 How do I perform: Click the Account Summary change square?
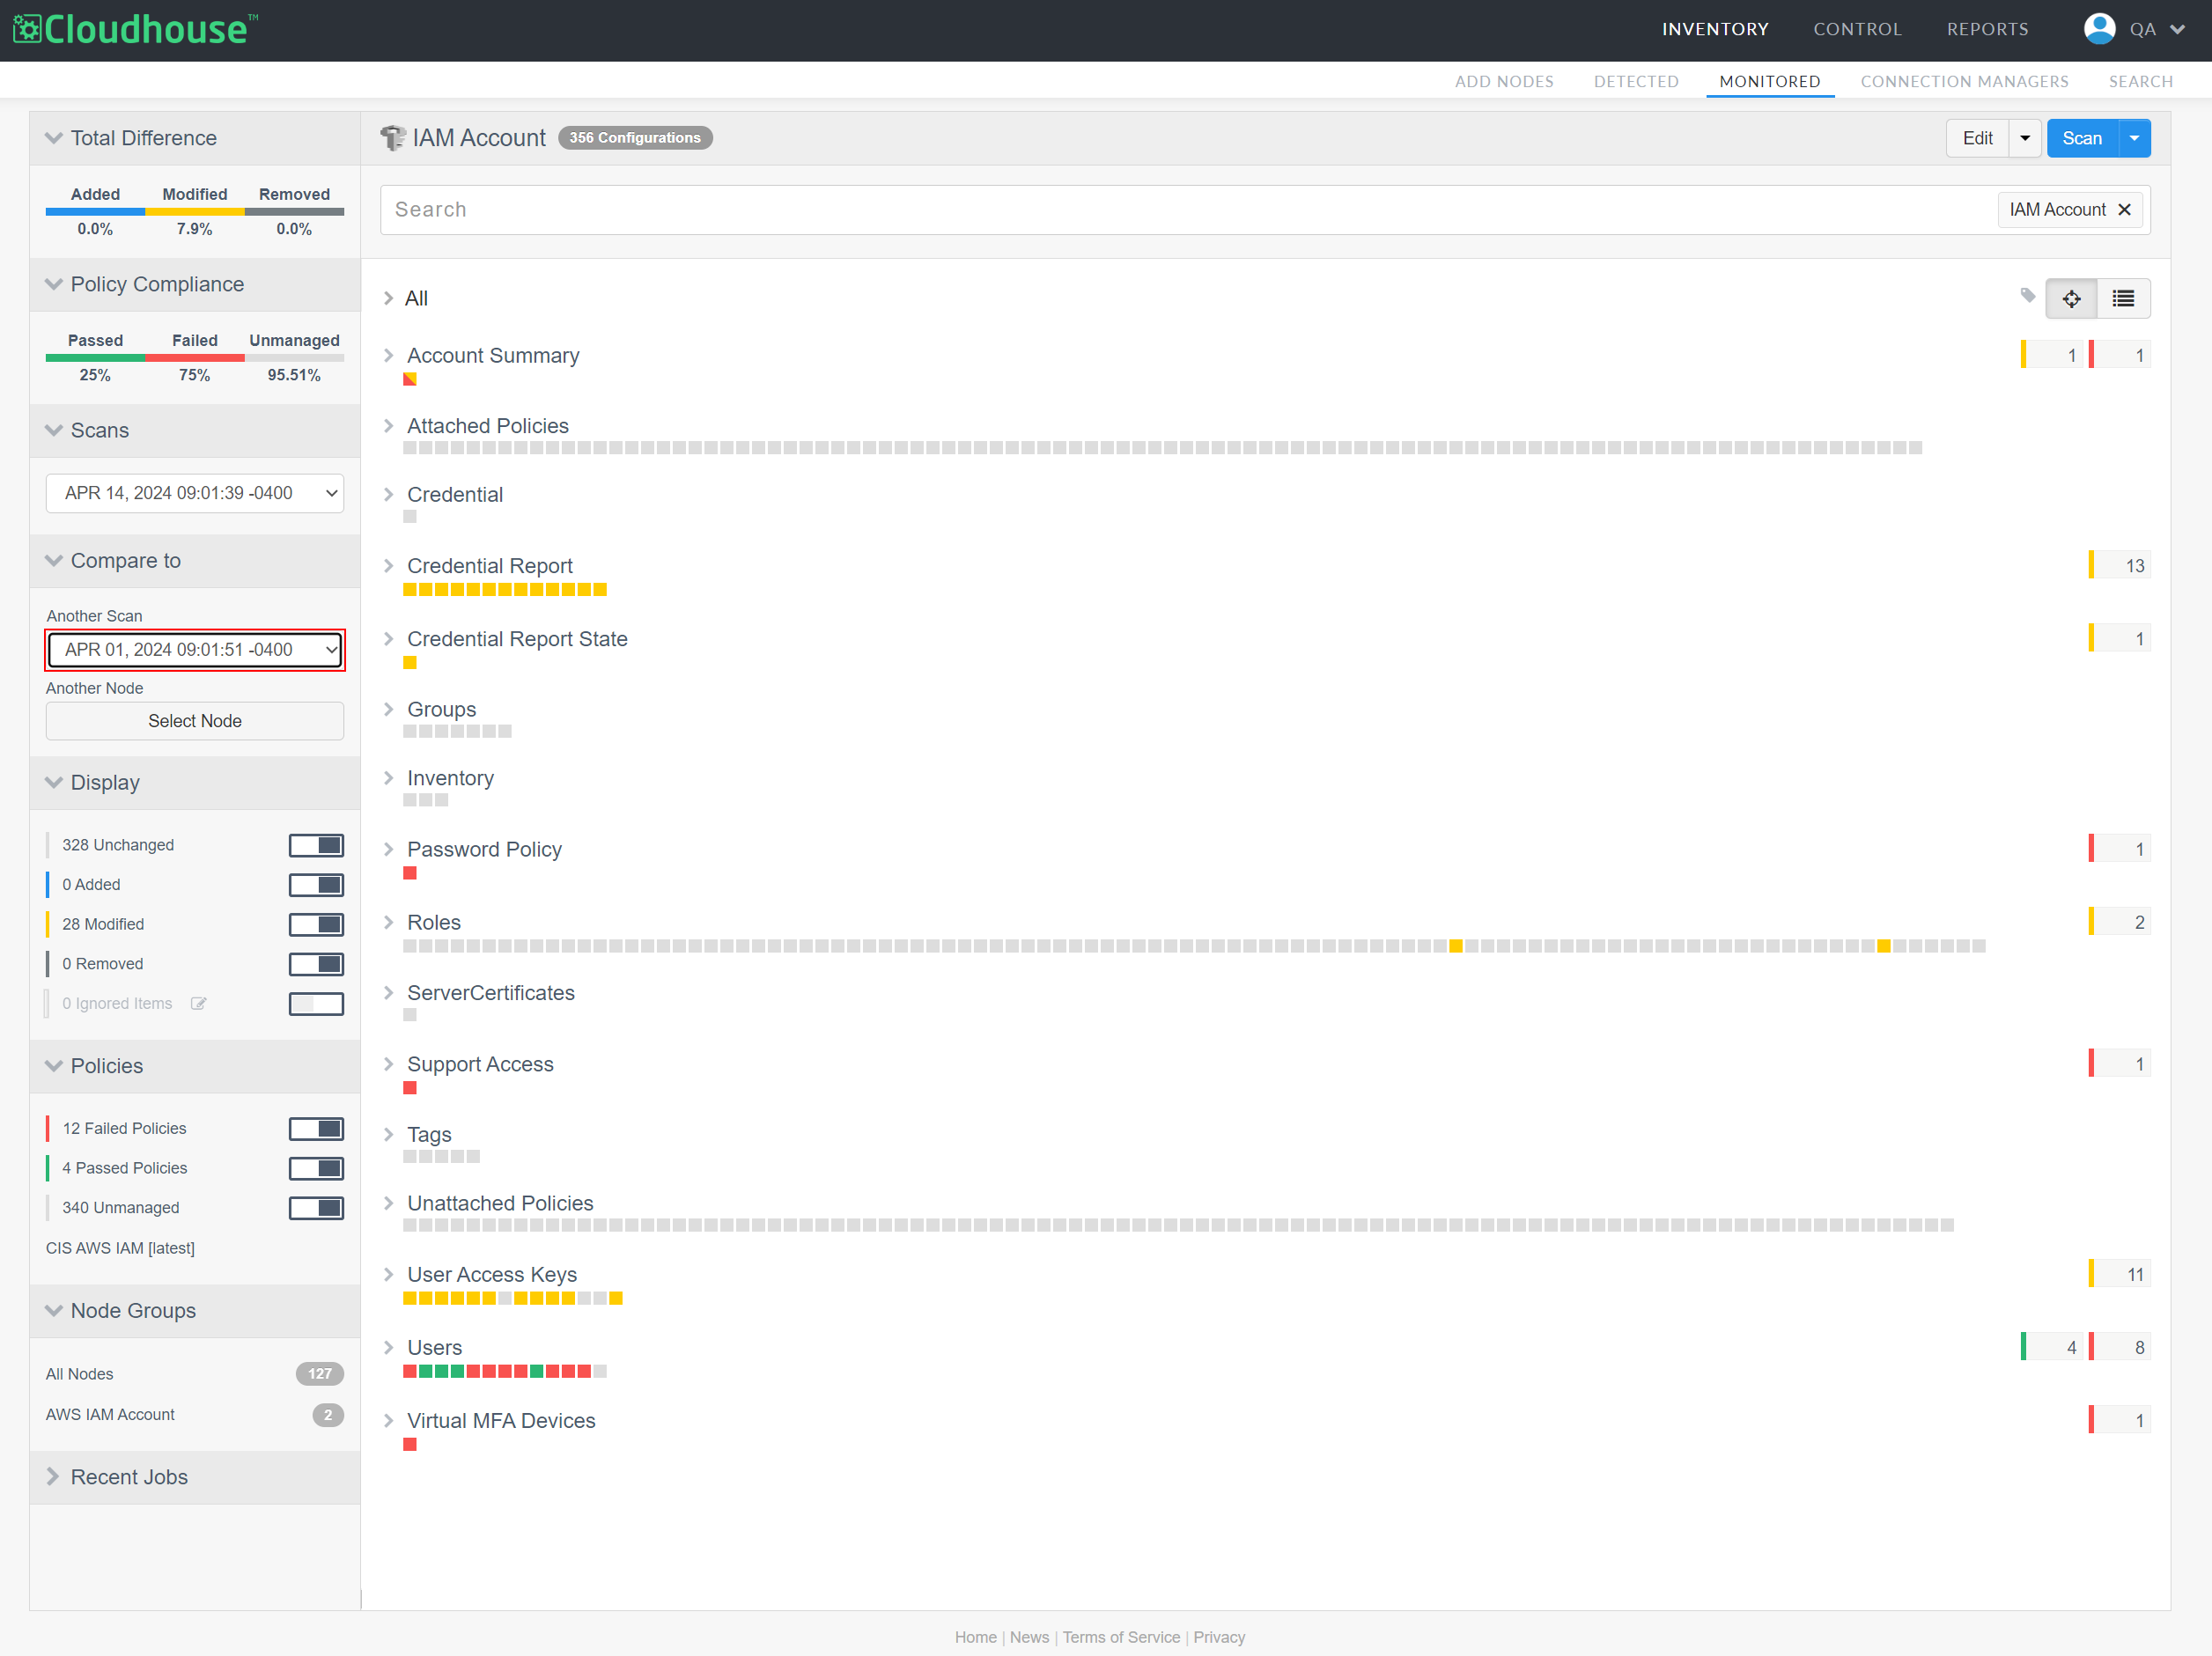pyautogui.click(x=410, y=379)
